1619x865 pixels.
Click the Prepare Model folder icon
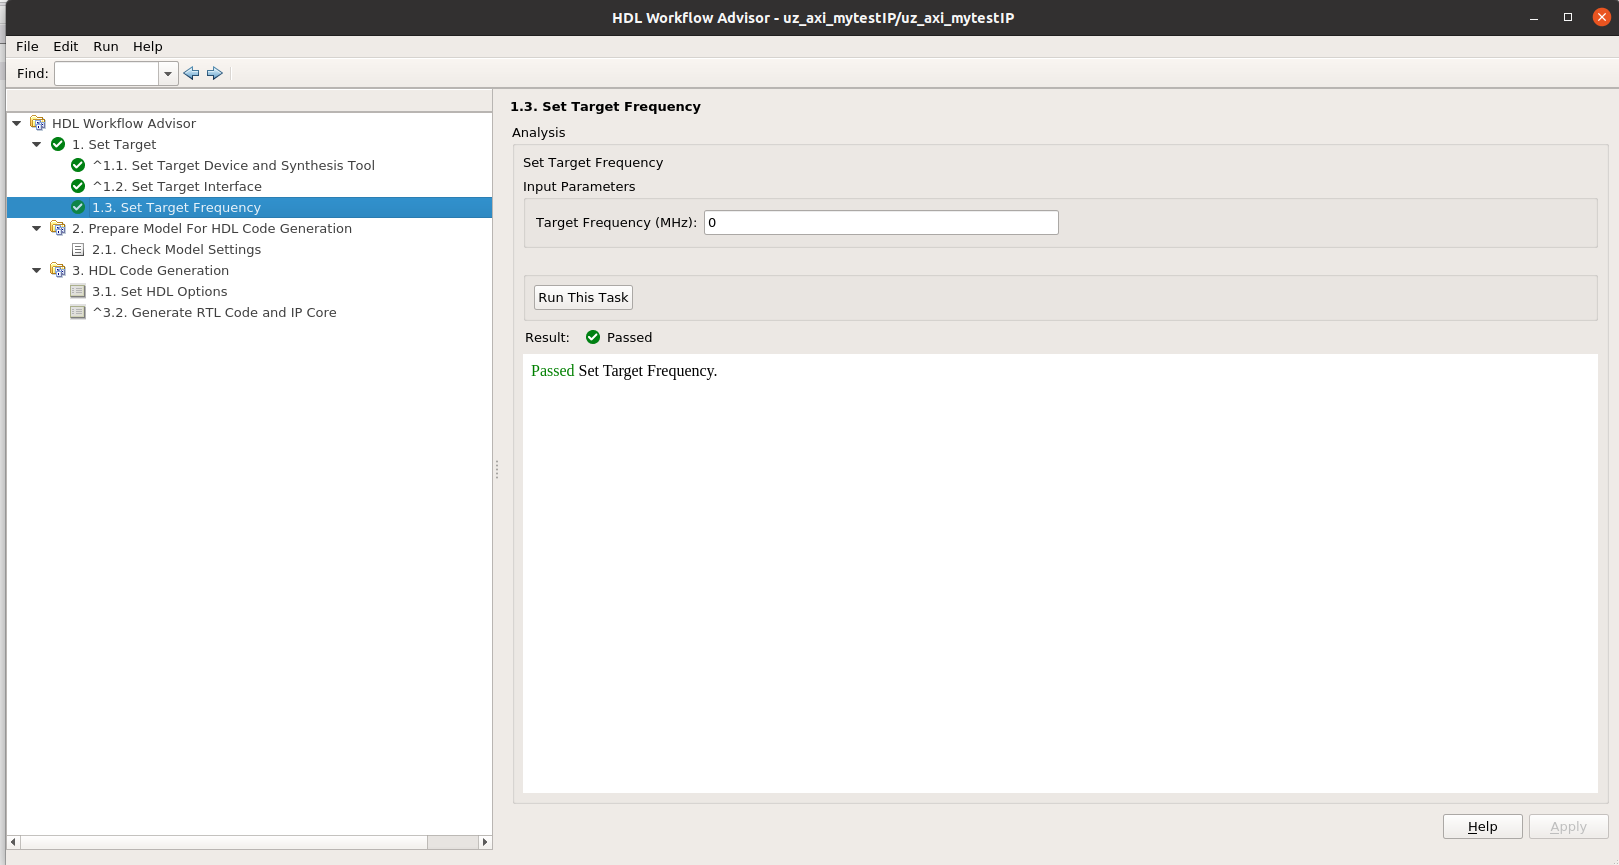[x=58, y=229]
